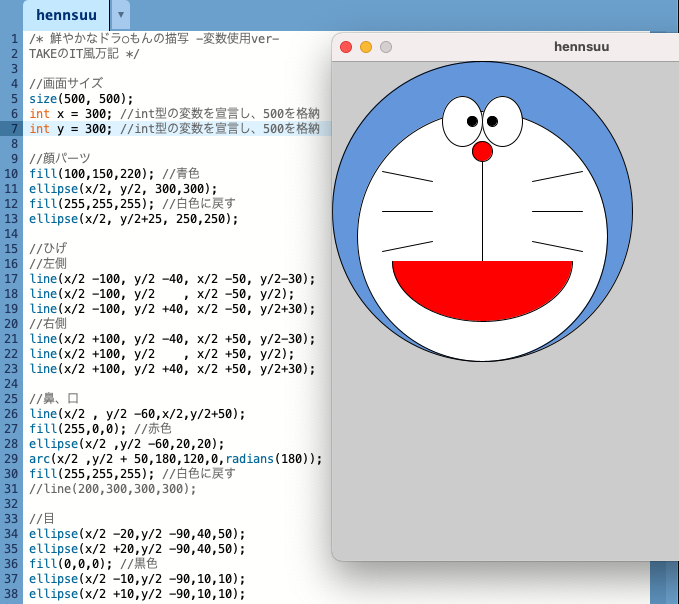Click the //目 comment

(x=42, y=519)
